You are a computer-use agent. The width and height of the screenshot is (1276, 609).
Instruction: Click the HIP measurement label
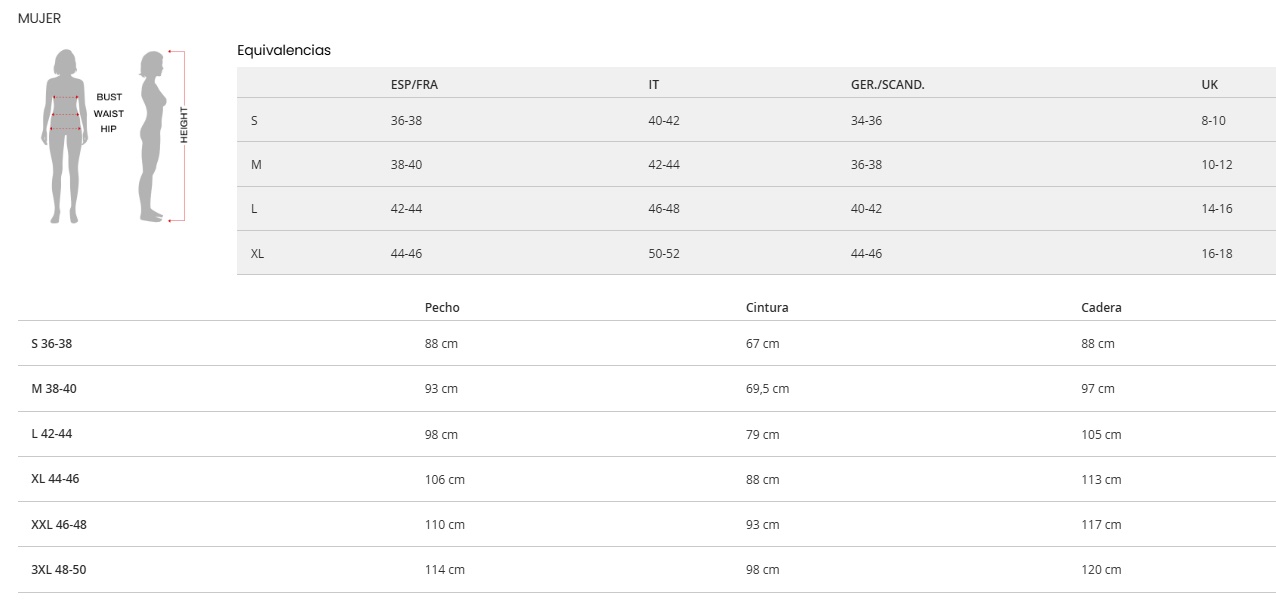[x=108, y=129]
